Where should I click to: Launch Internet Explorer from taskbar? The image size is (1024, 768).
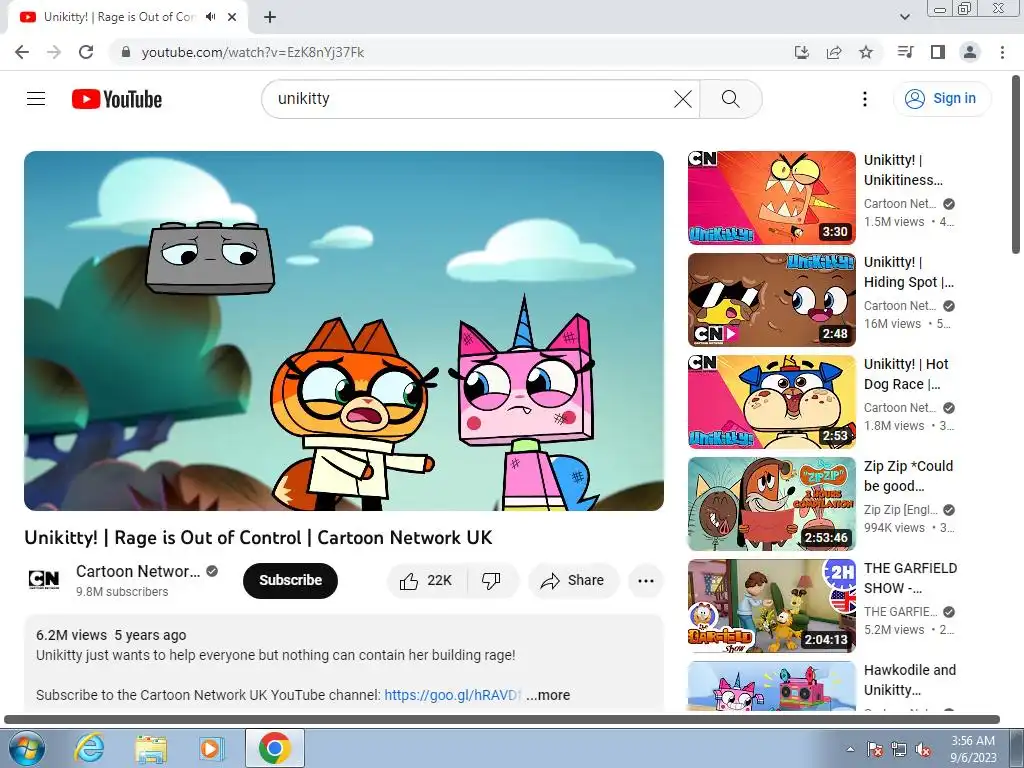click(x=88, y=748)
